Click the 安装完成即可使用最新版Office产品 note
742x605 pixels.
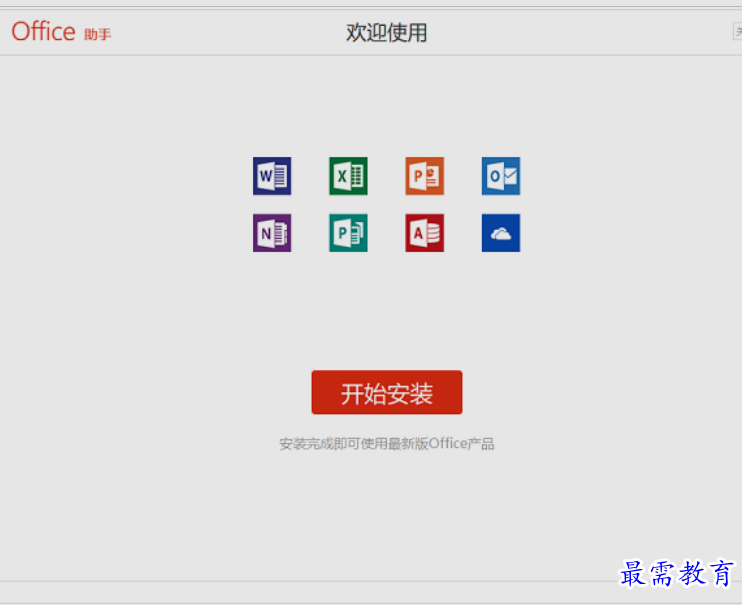(387, 444)
